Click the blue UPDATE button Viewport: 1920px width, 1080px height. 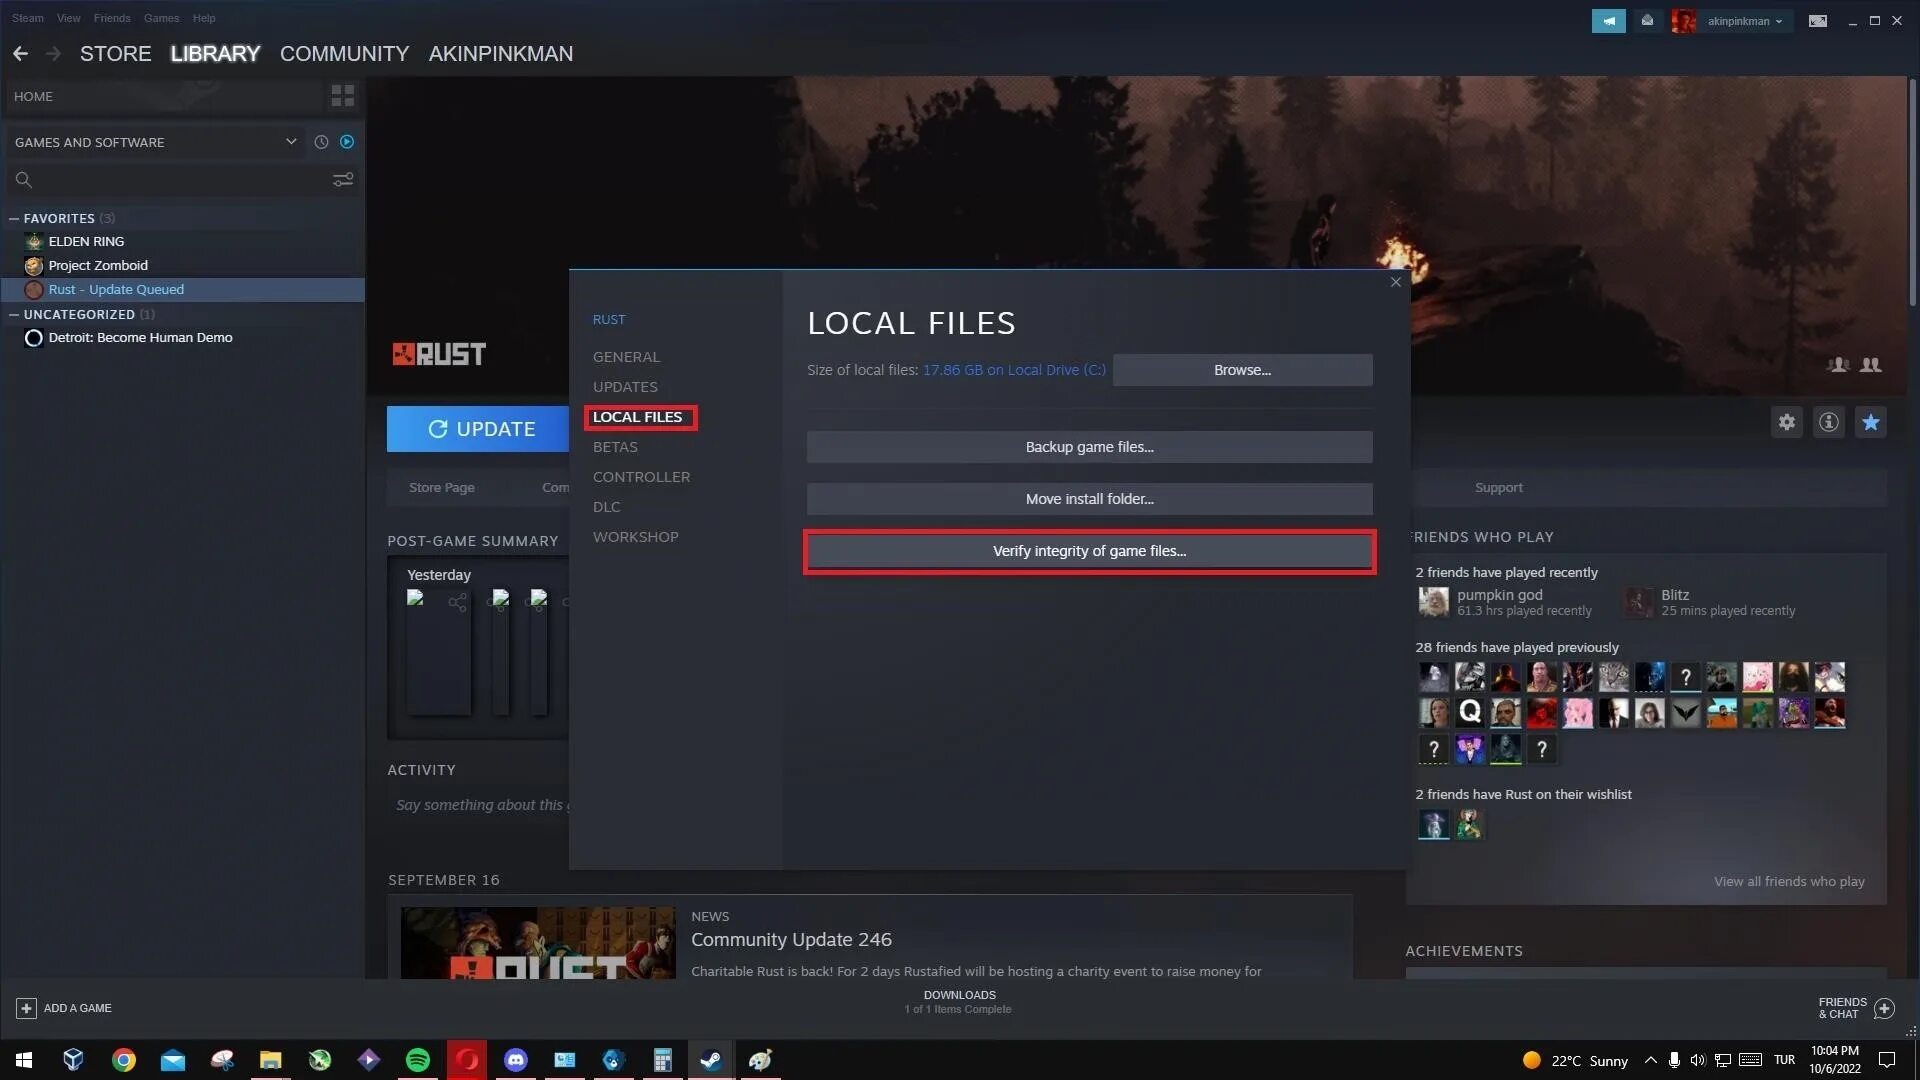(x=478, y=429)
